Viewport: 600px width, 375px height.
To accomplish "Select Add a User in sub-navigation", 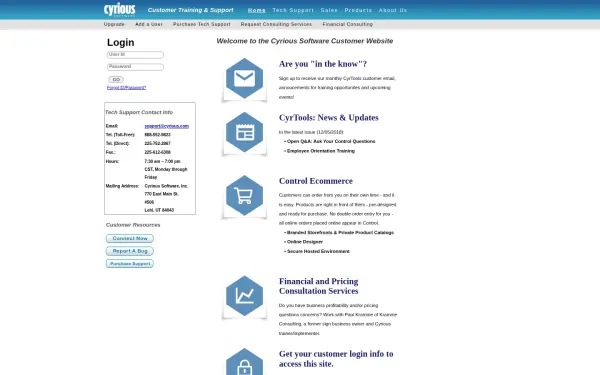I will click(149, 24).
